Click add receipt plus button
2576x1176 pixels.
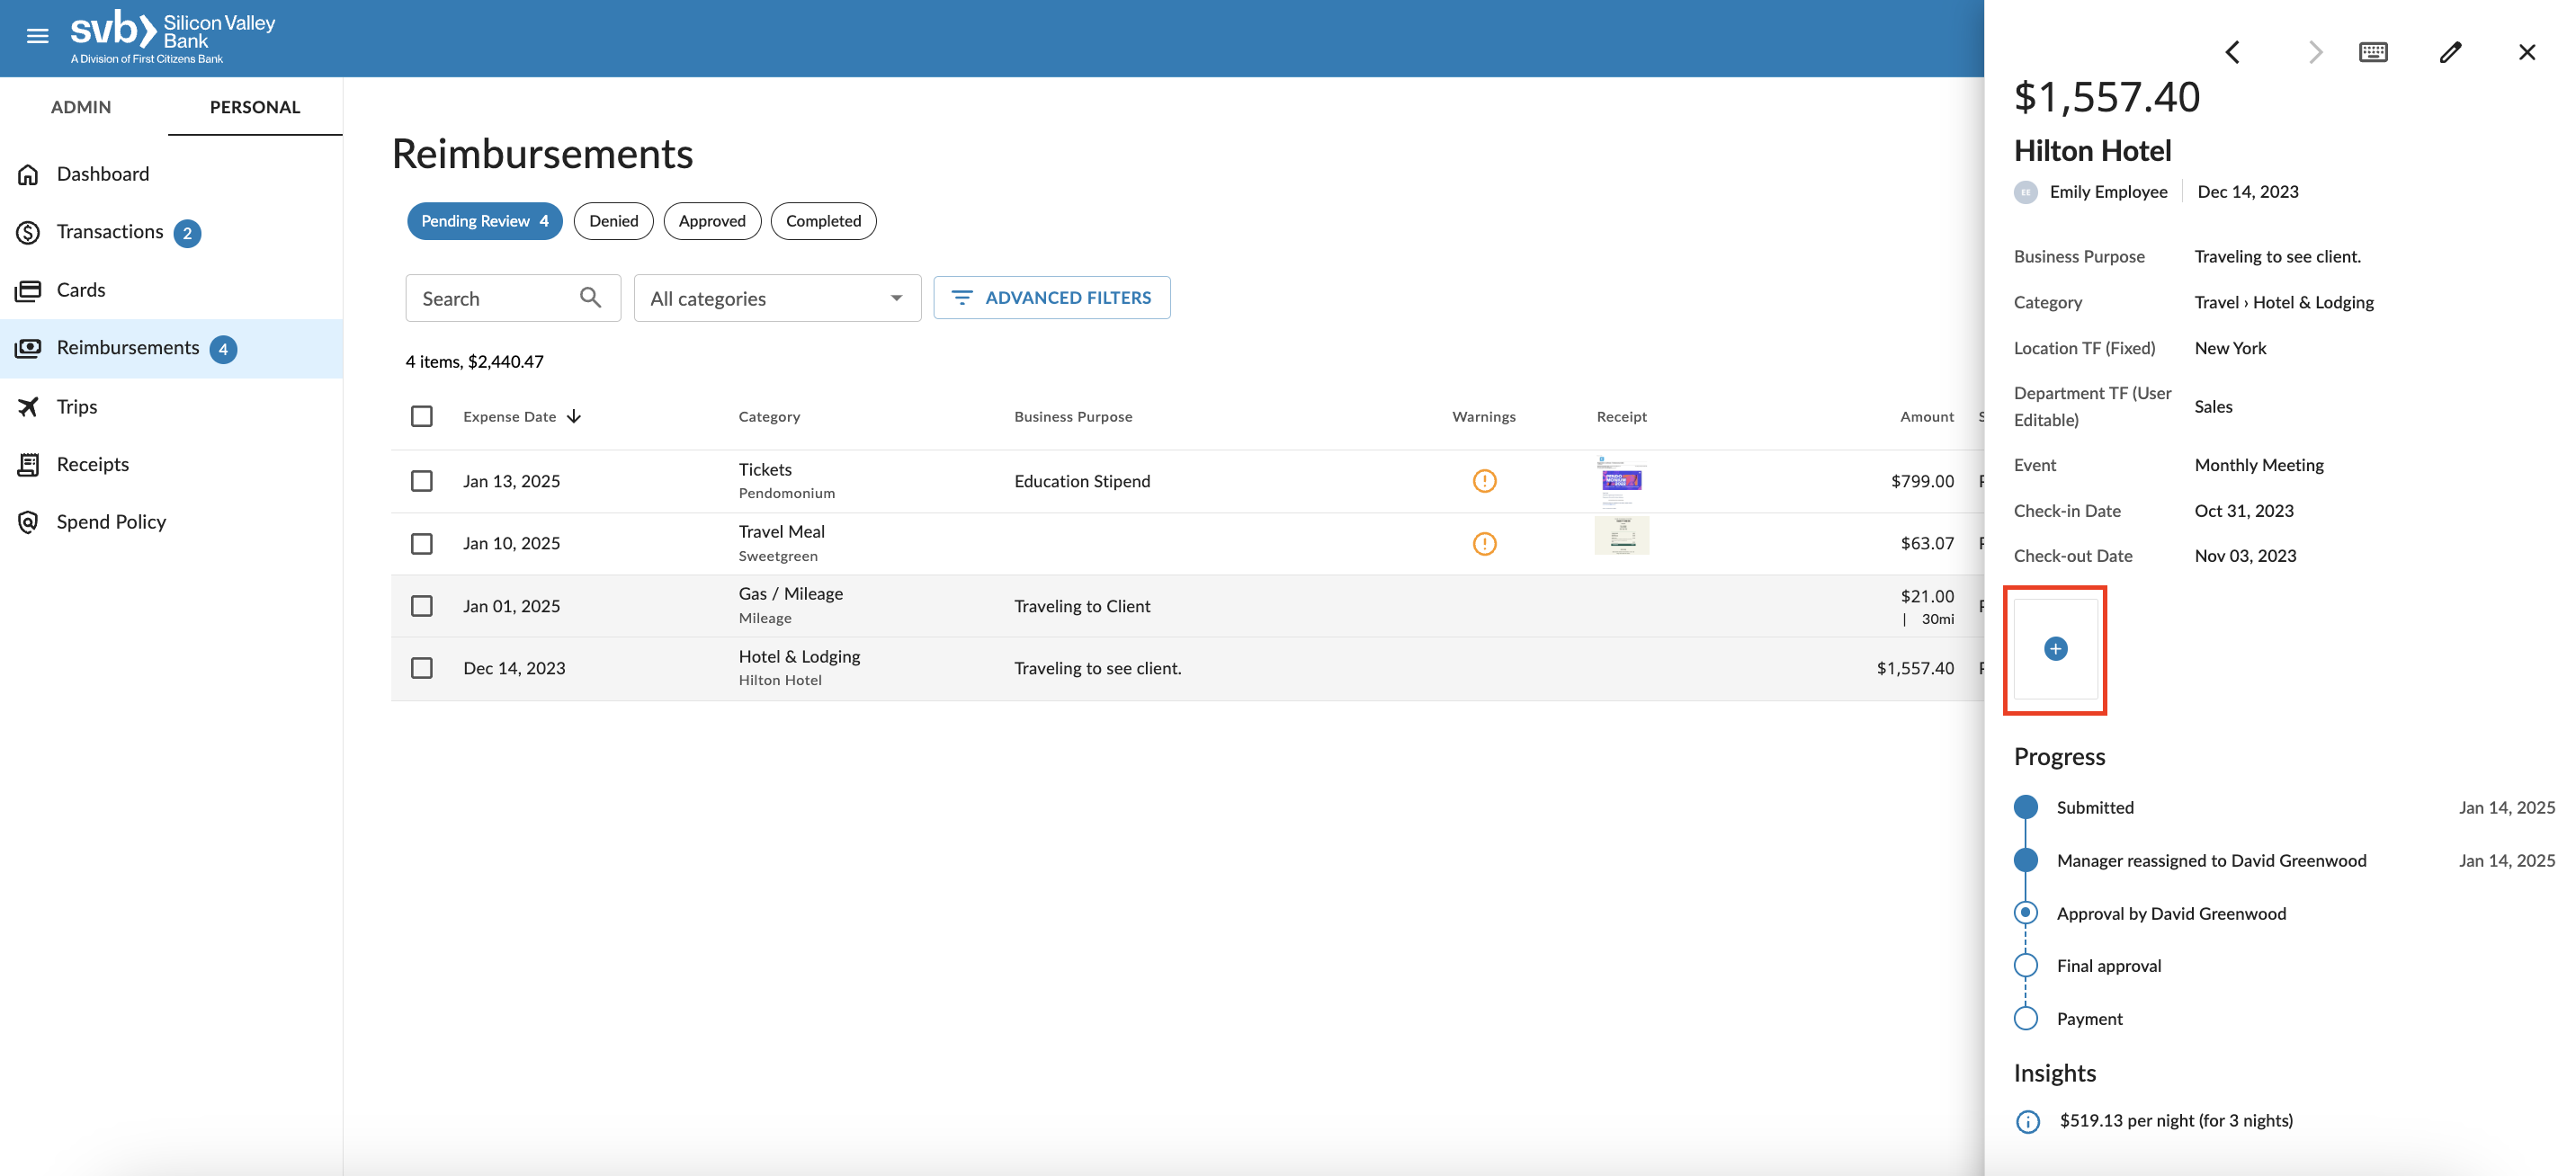tap(2055, 647)
